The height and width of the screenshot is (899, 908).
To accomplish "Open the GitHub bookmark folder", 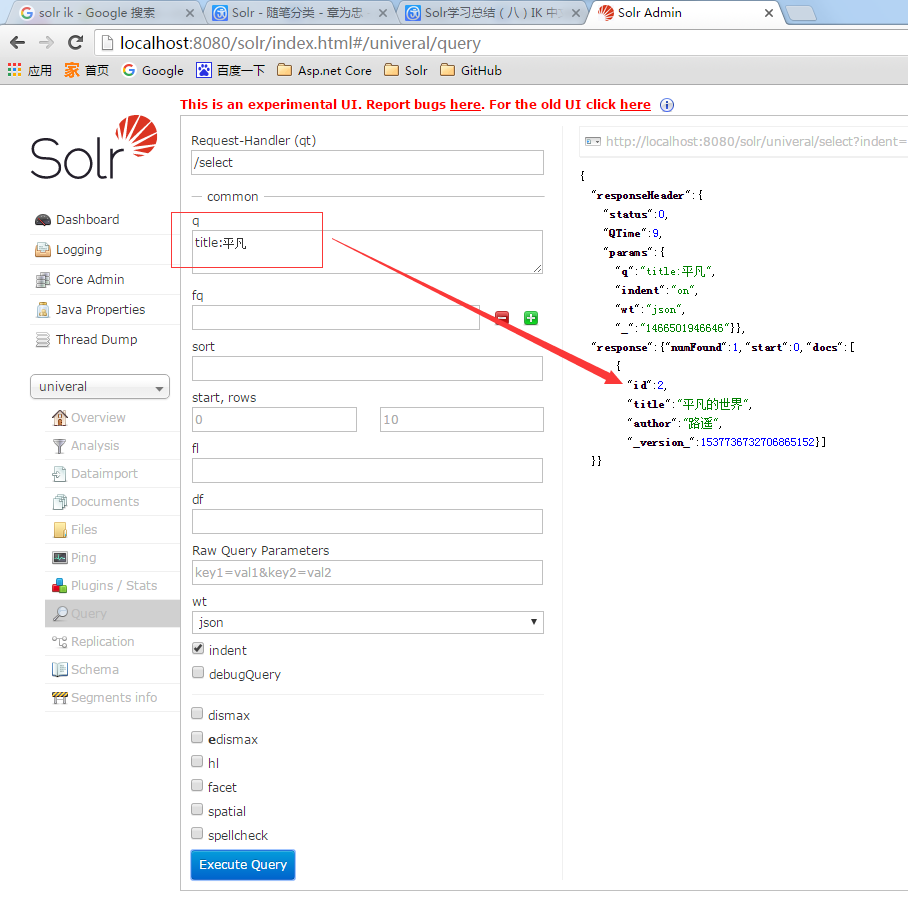I will [x=471, y=71].
